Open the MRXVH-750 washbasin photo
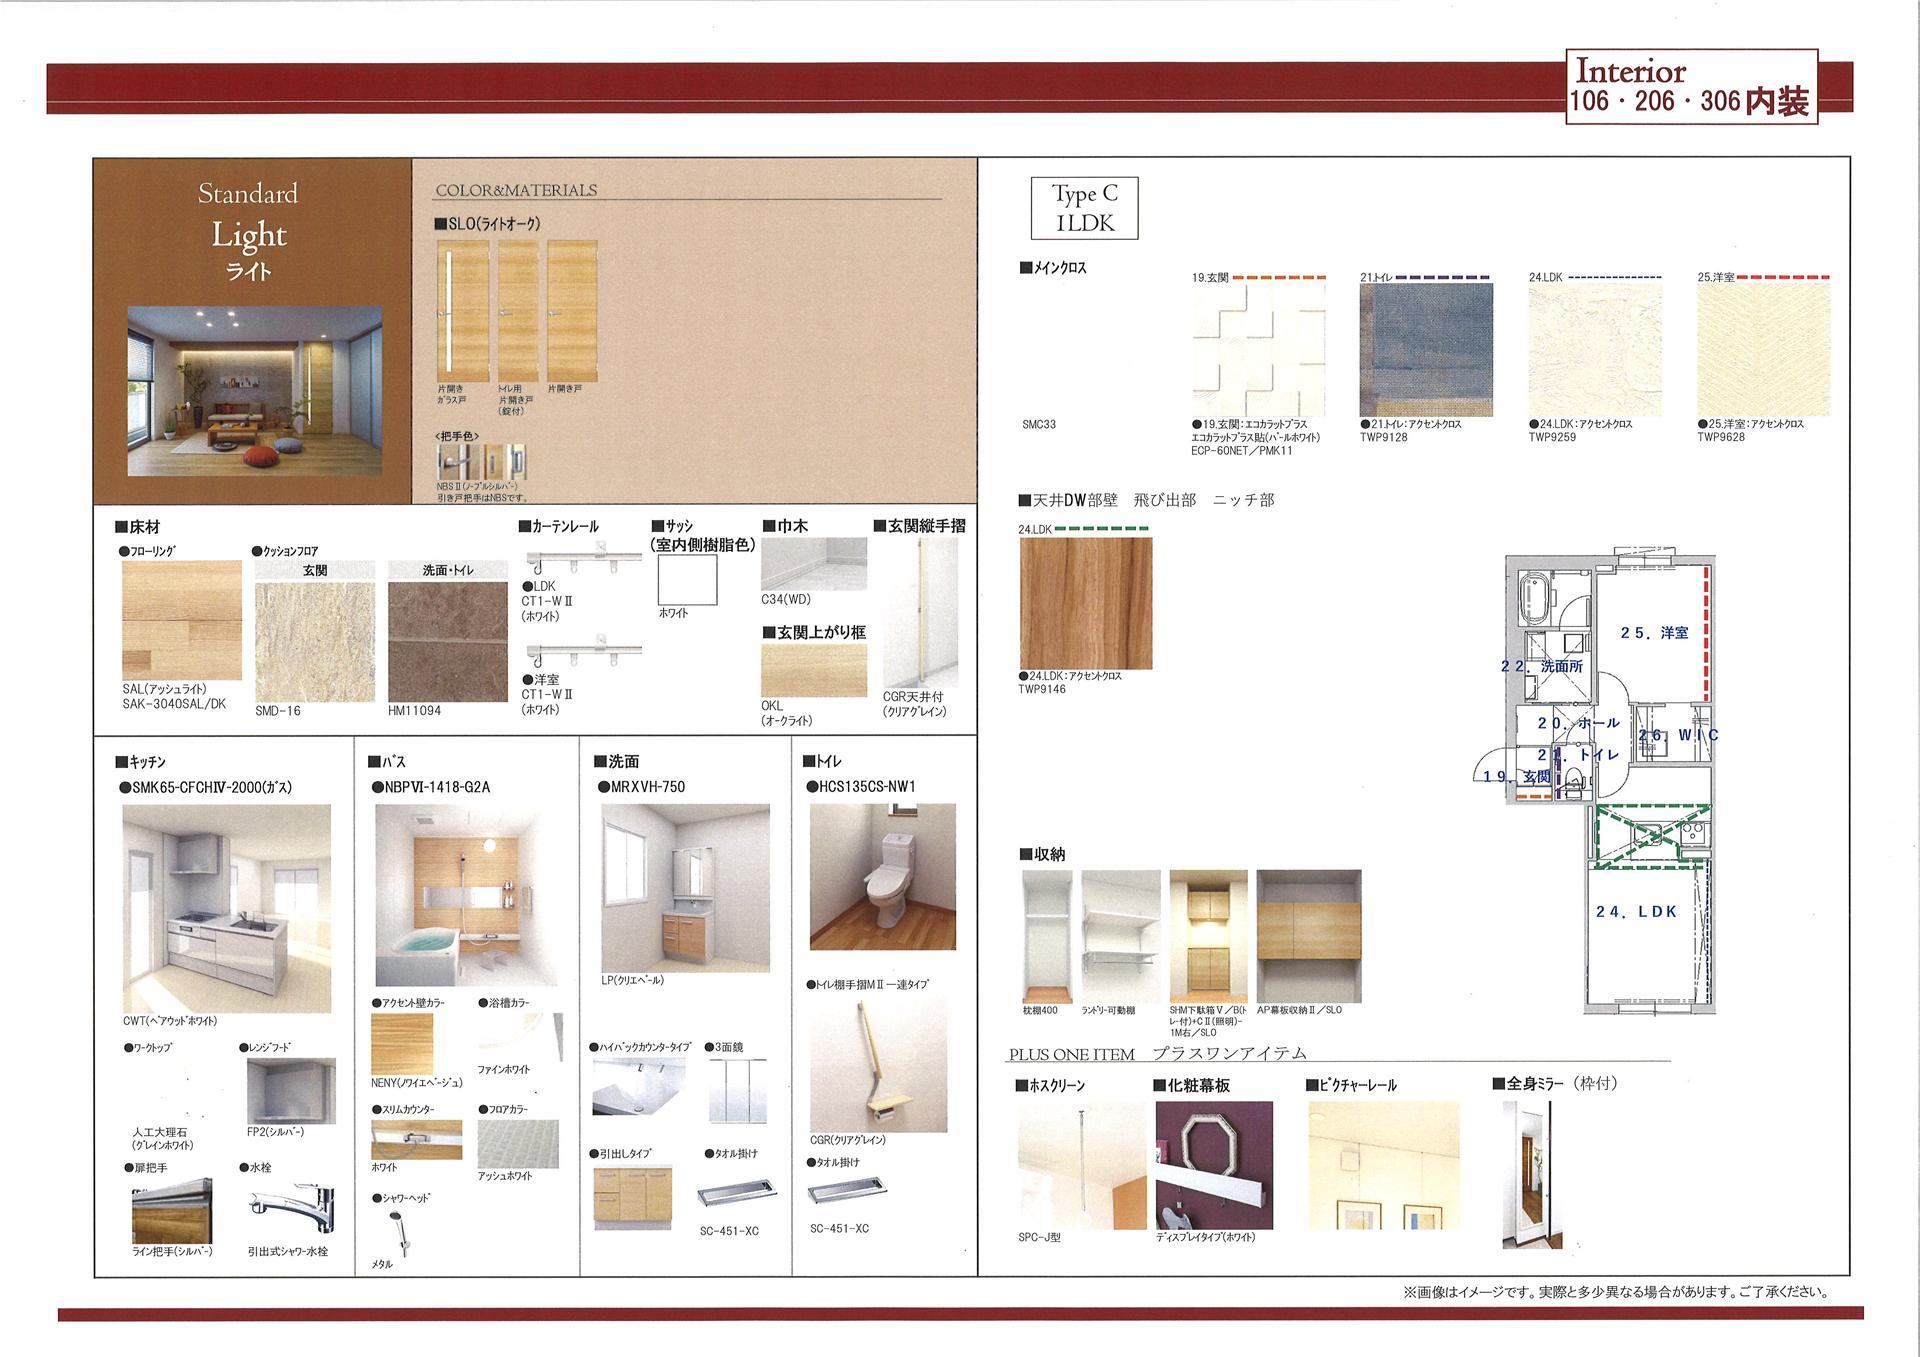 pos(685,888)
